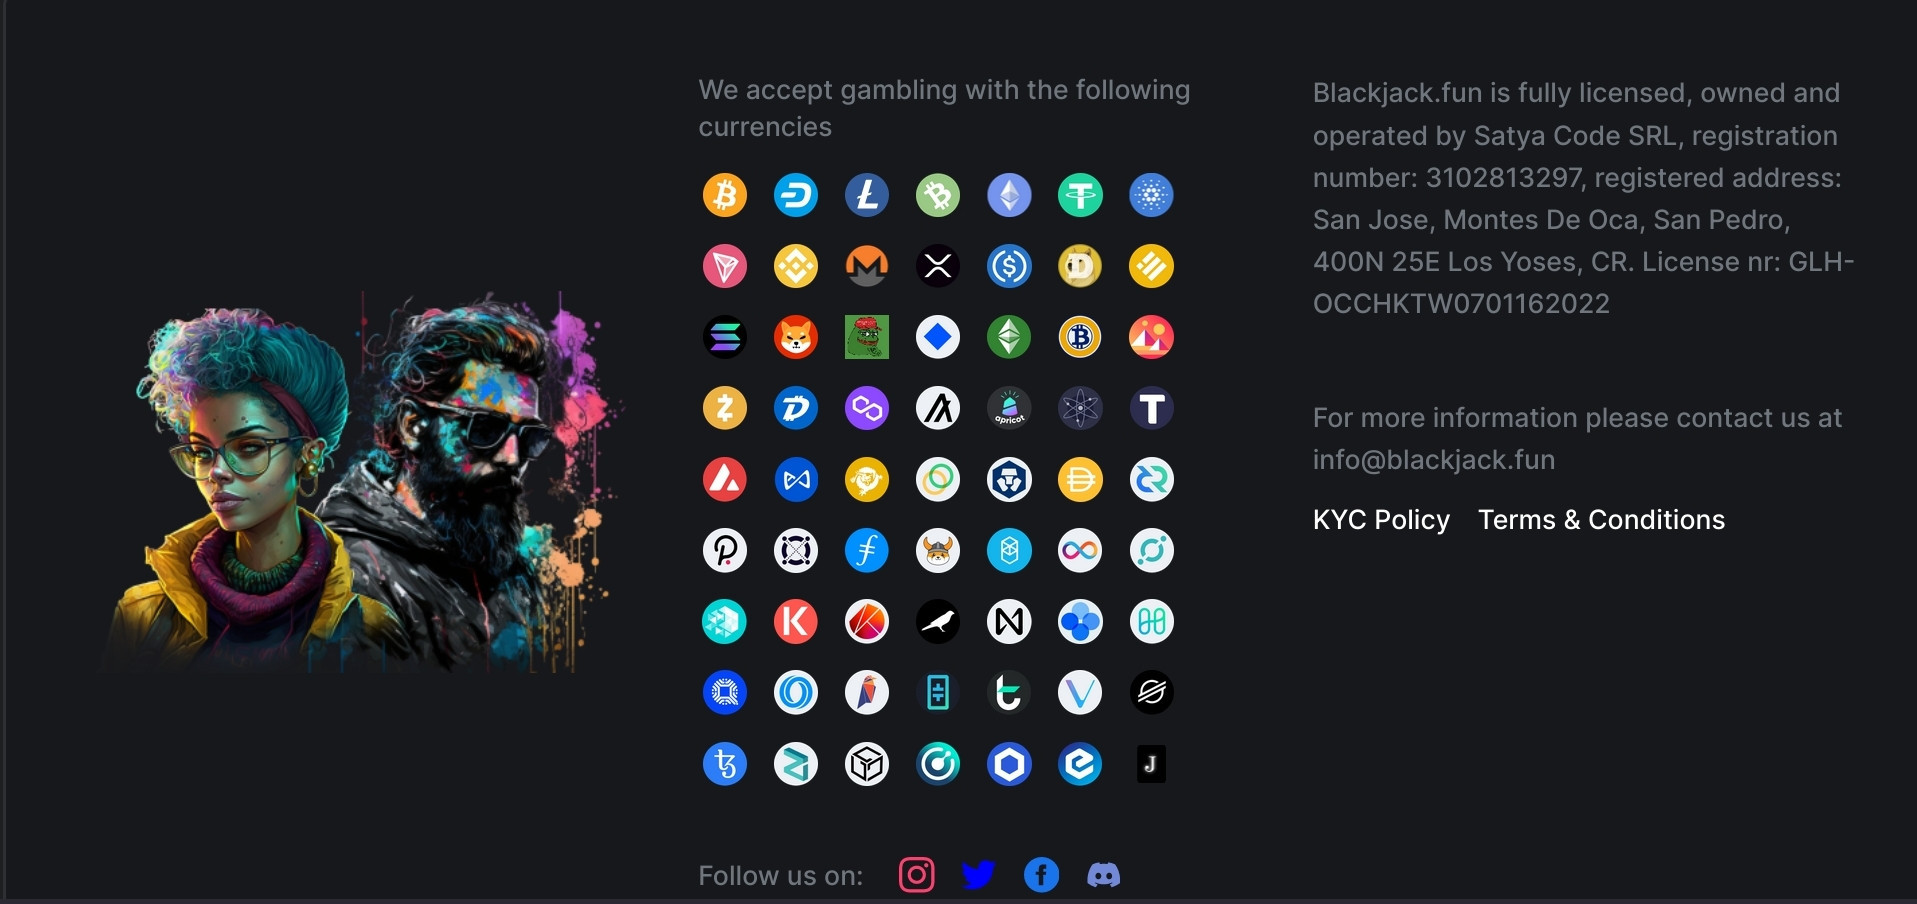This screenshot has width=1917, height=904.
Task: Choose the Solana currency icon
Action: [x=725, y=337]
